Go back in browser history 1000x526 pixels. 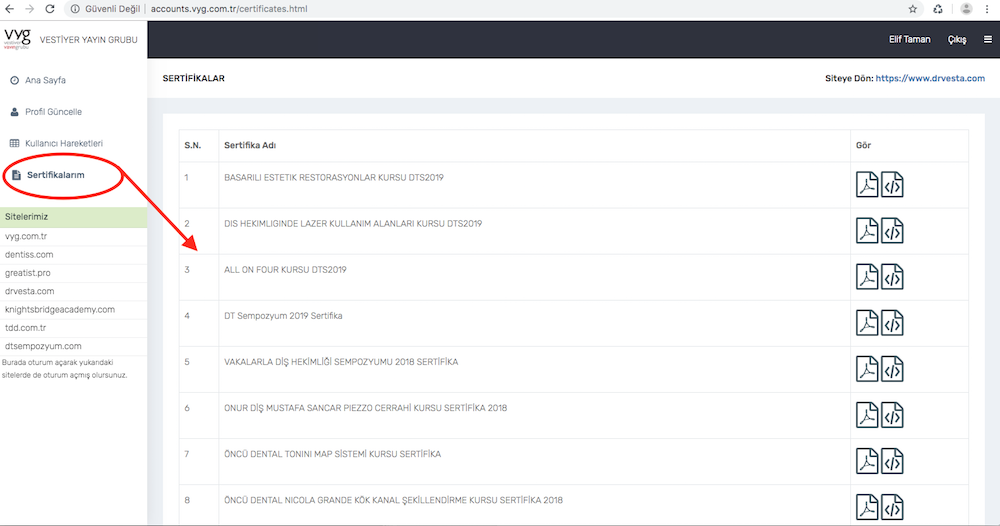point(10,9)
